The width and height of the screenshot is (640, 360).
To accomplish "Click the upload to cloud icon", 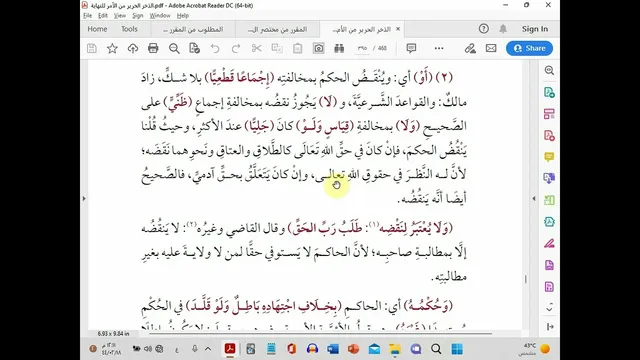I will [x=133, y=48].
